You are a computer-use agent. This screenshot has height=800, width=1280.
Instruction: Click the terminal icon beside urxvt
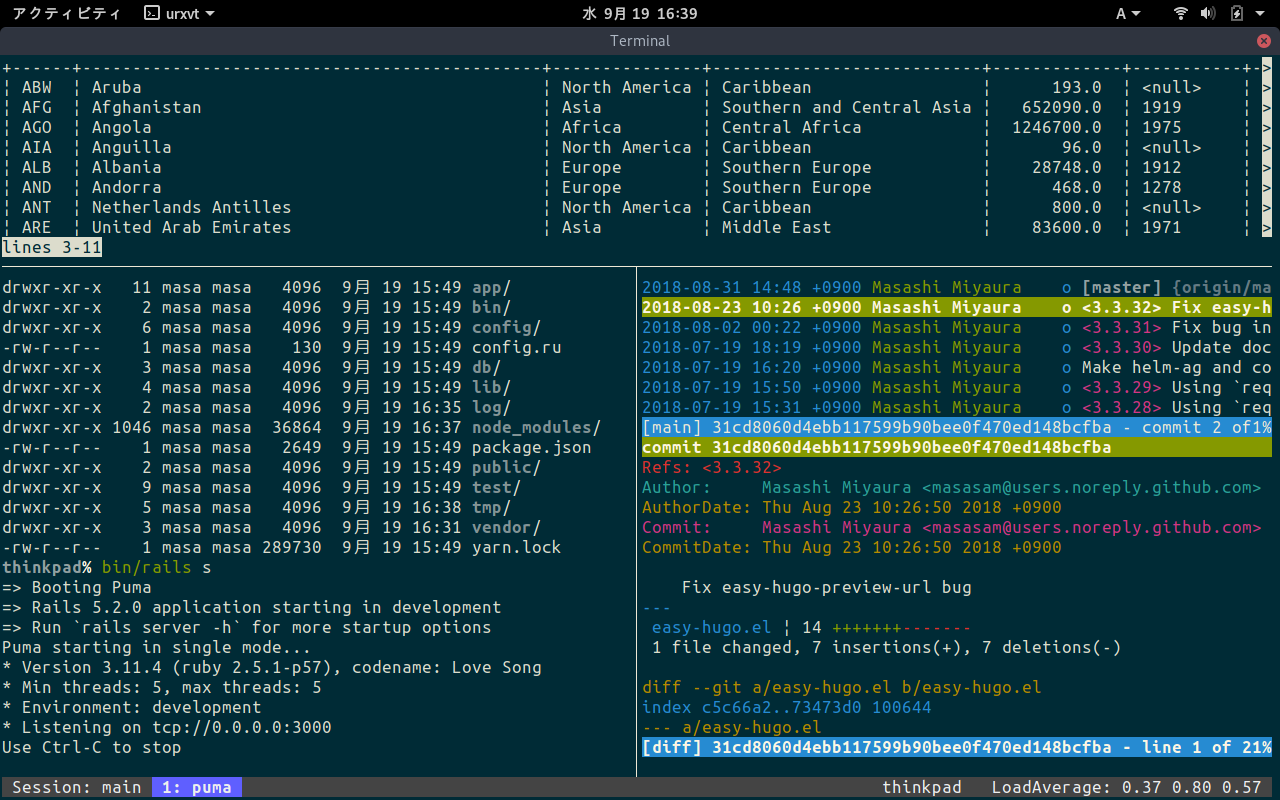click(x=151, y=14)
